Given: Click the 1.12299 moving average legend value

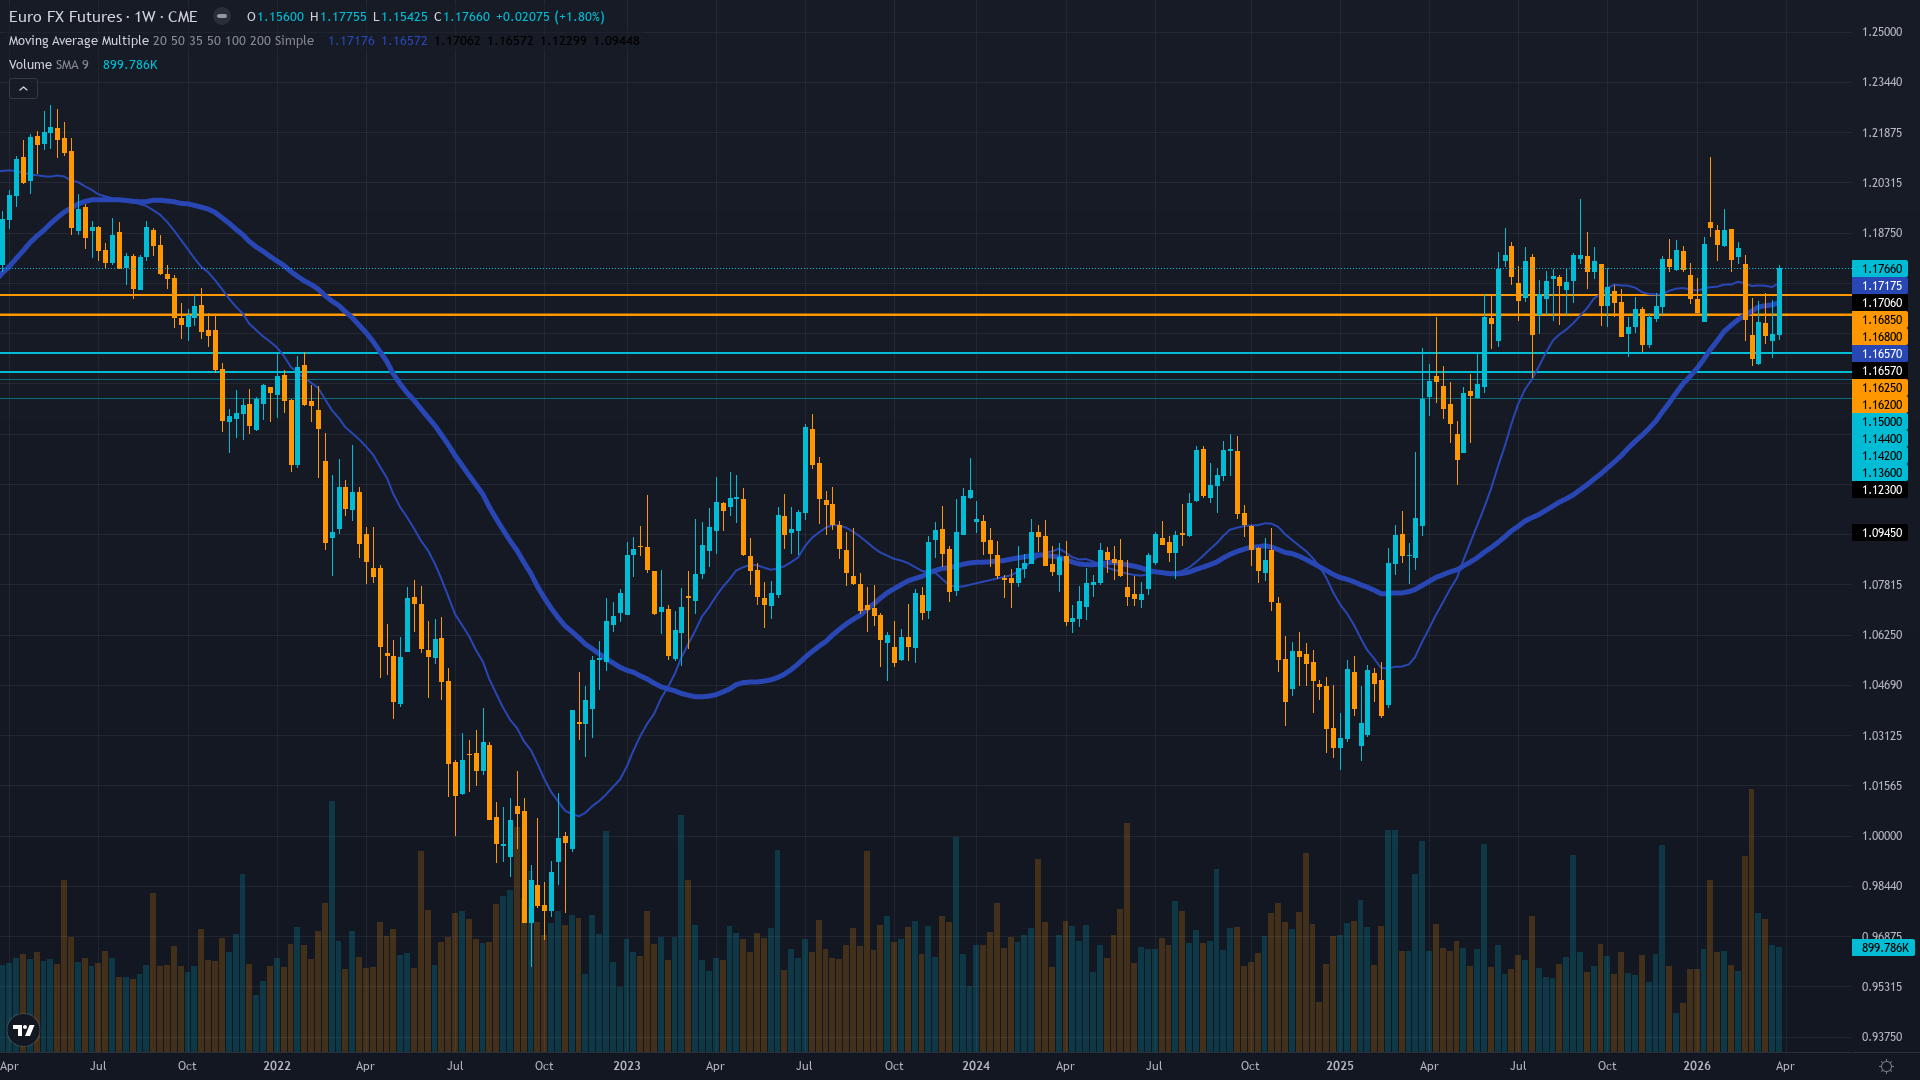Looking at the screenshot, I should [x=563, y=41].
